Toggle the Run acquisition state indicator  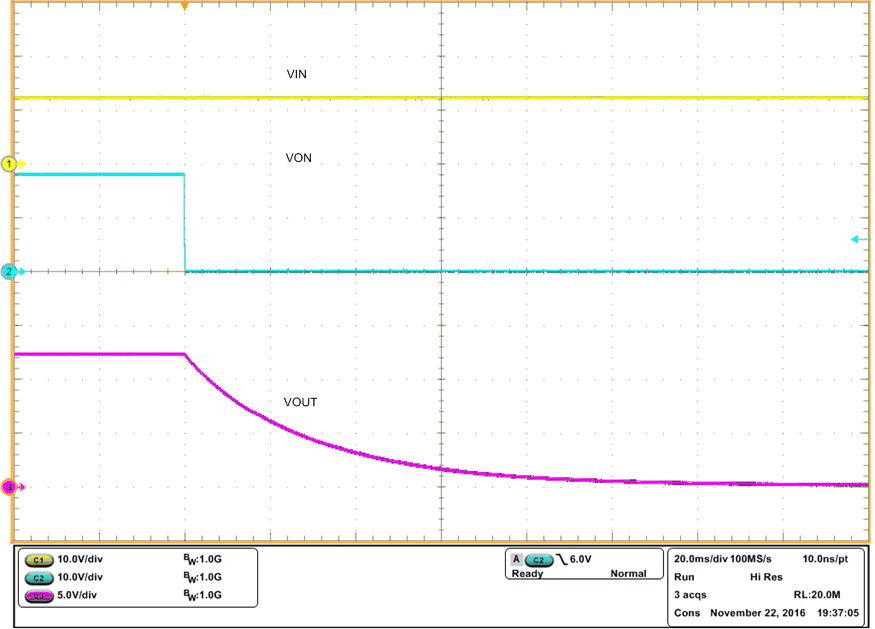pos(683,578)
